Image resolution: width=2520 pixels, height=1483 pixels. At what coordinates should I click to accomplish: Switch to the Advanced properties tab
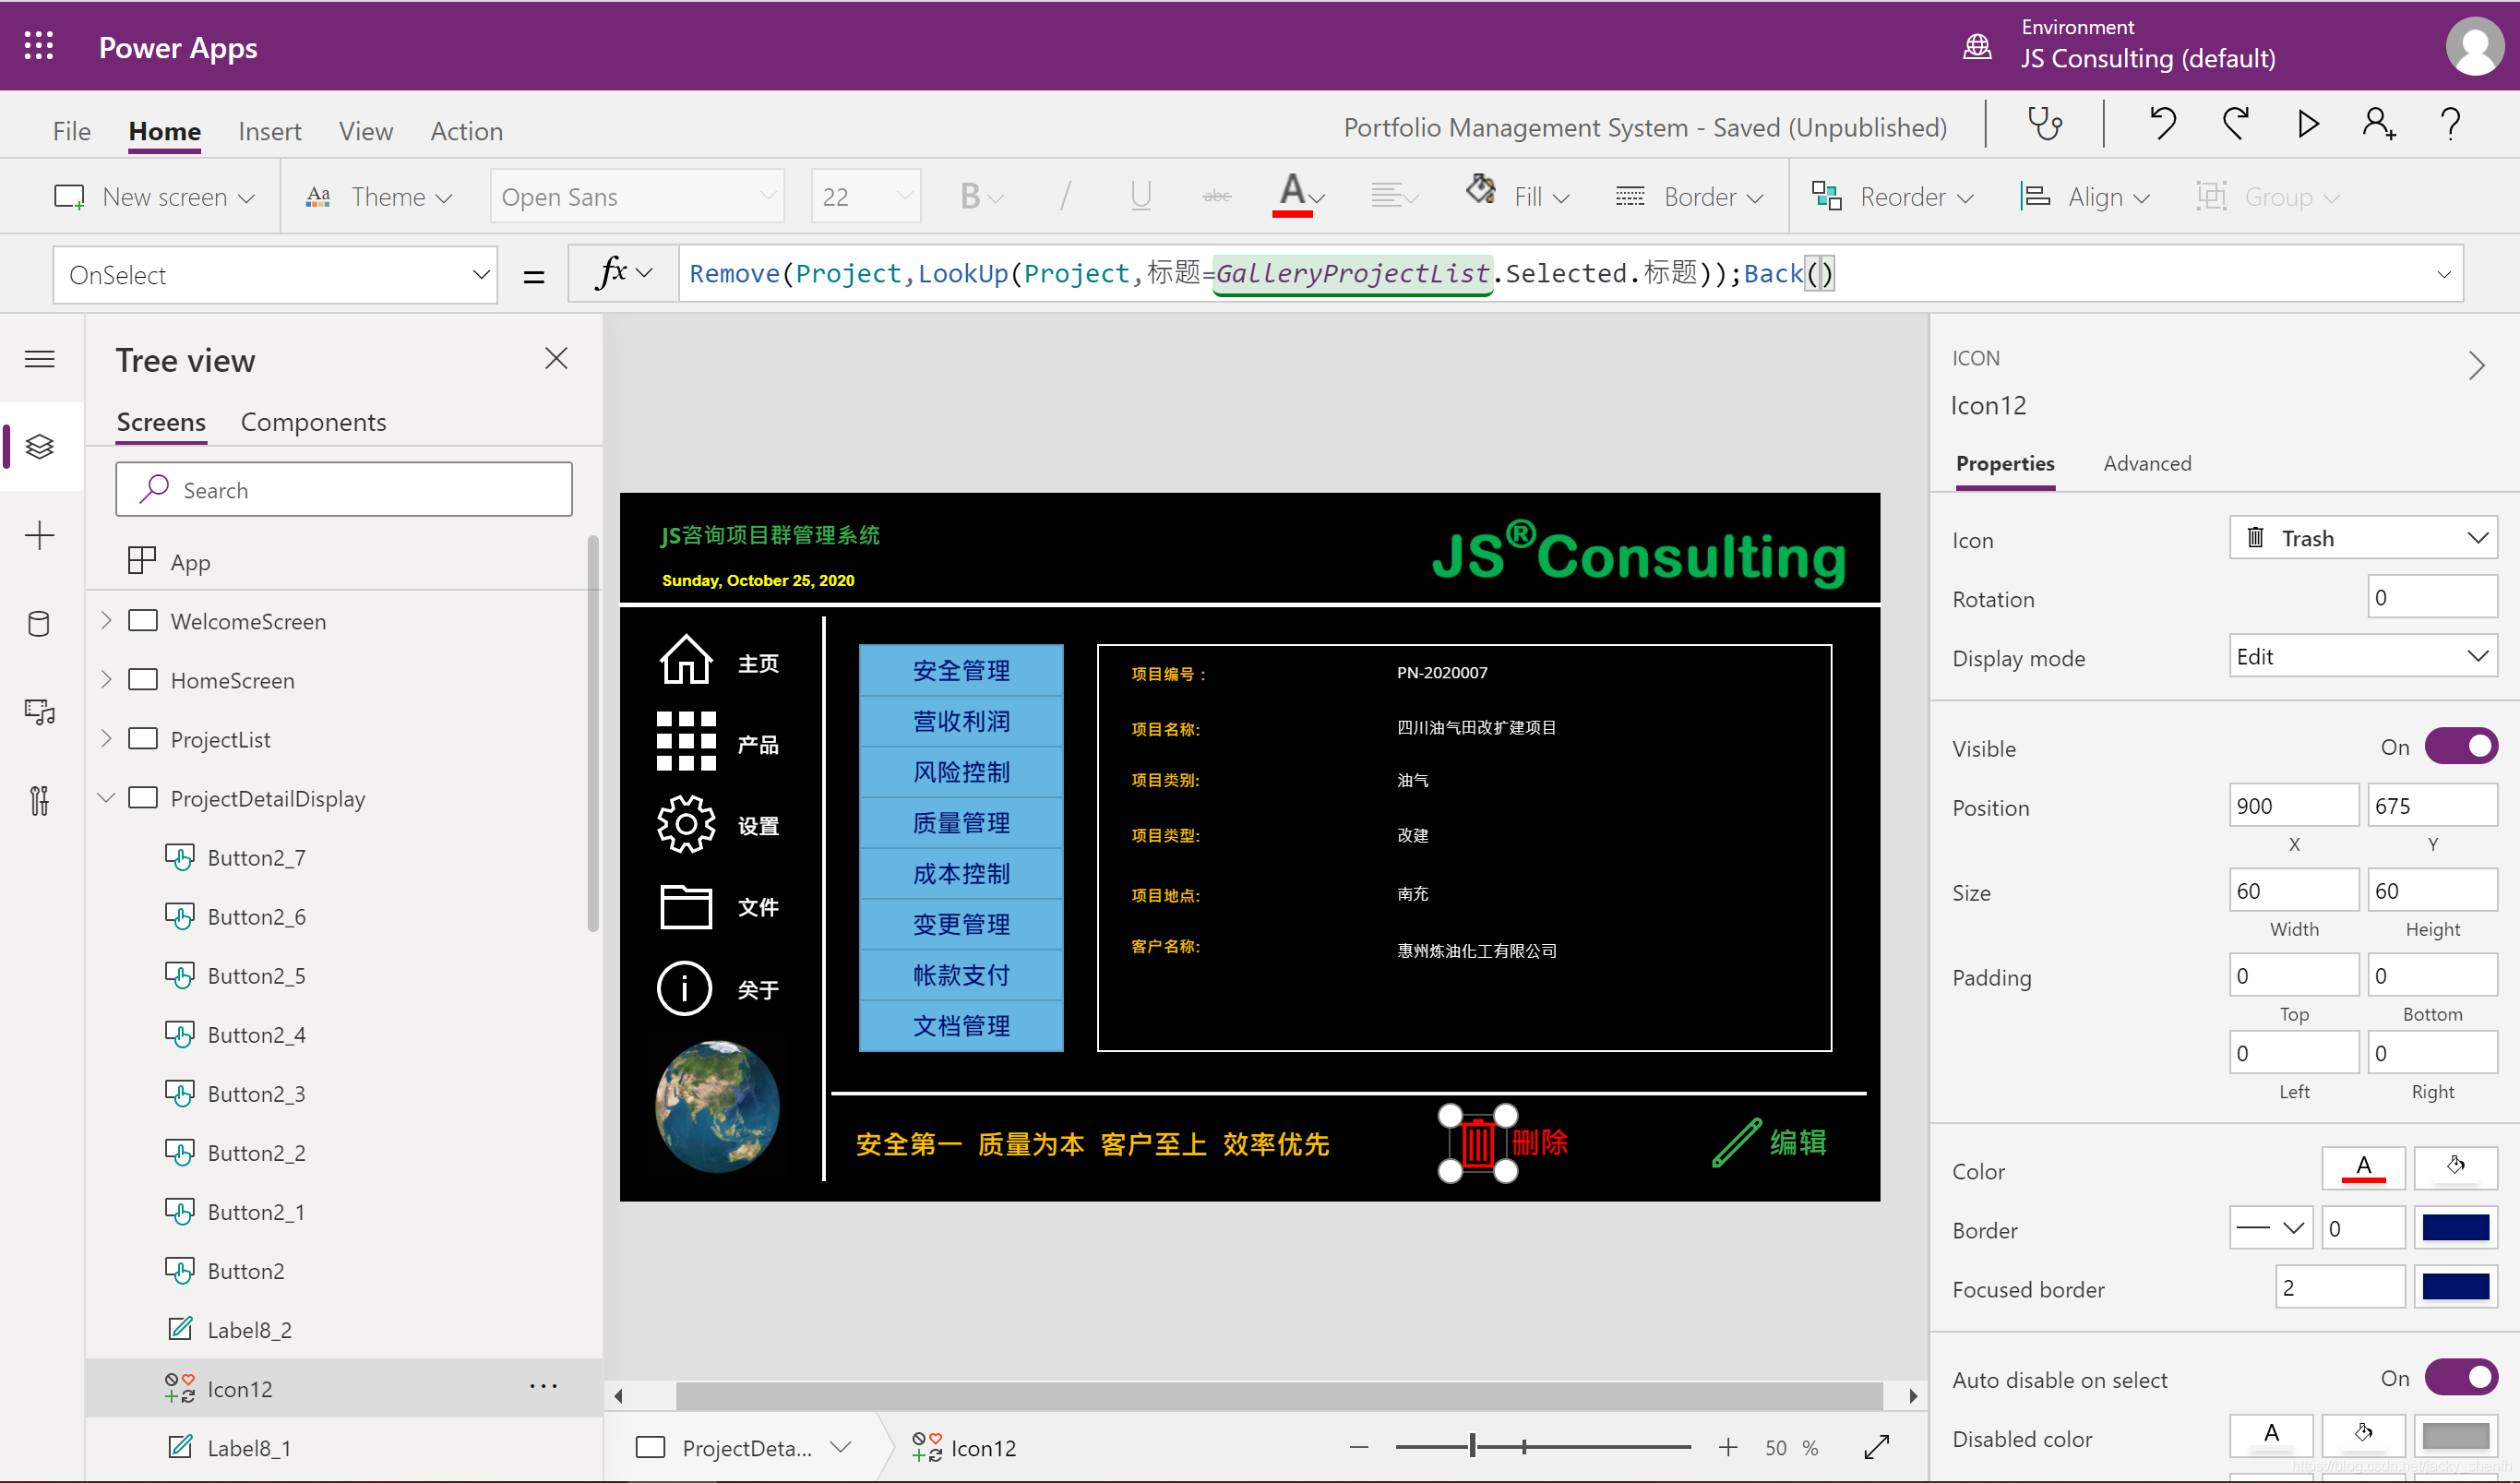coord(2147,463)
